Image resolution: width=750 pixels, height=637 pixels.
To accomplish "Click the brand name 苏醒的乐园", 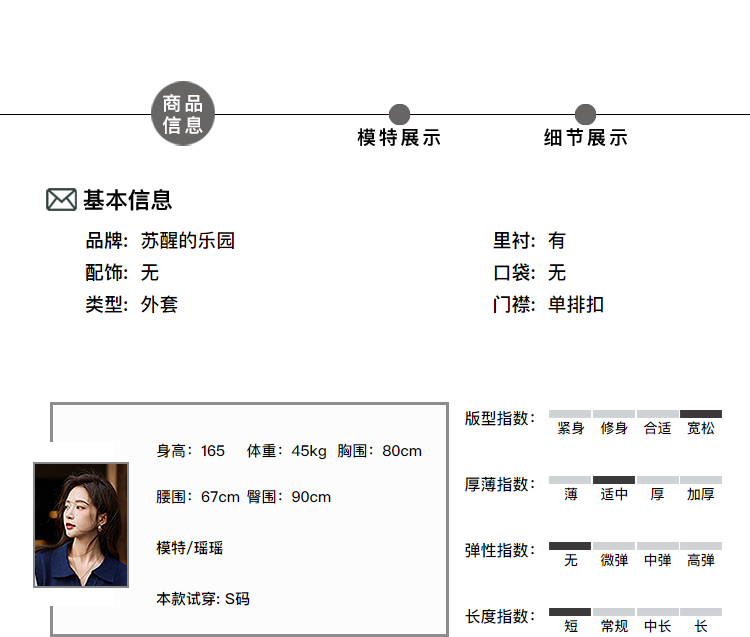I will (187, 241).
